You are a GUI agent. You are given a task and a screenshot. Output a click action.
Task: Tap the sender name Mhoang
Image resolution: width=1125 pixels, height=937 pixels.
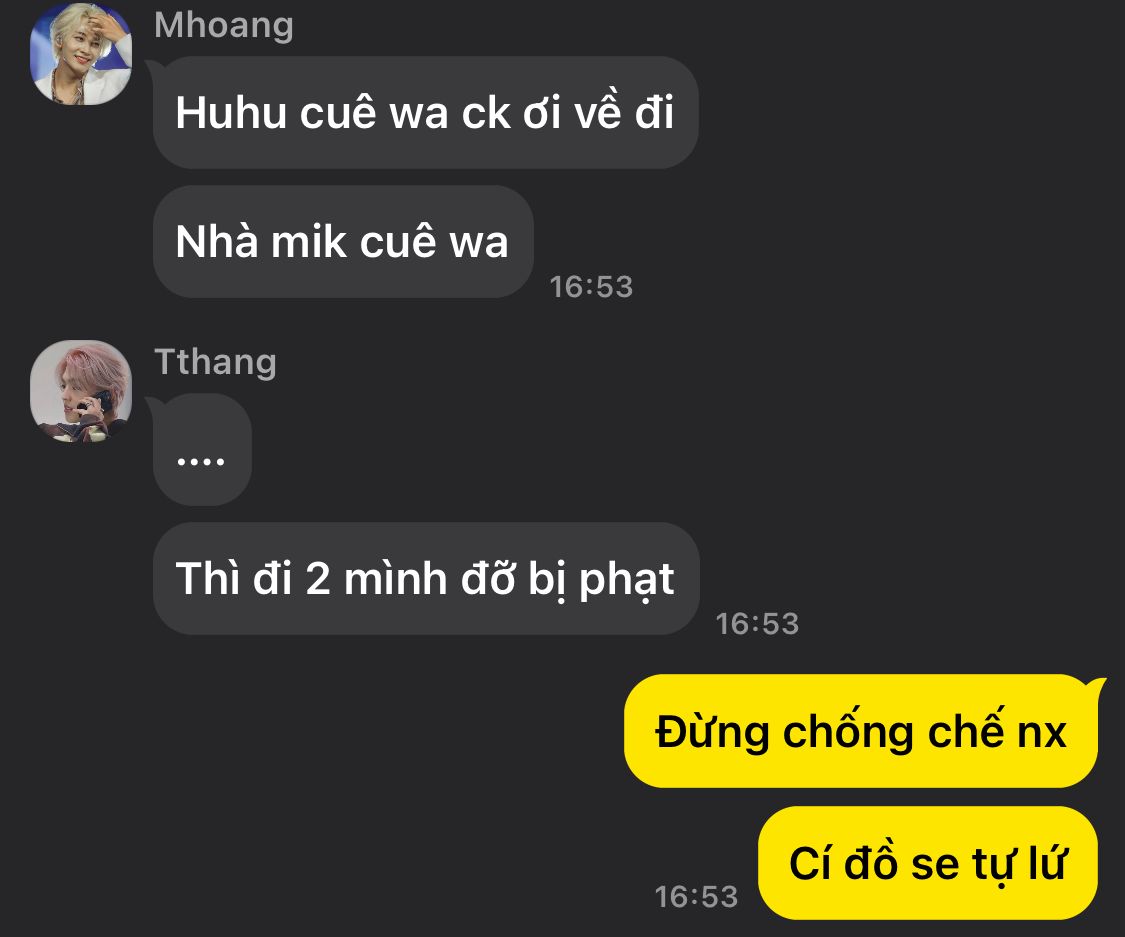224,26
